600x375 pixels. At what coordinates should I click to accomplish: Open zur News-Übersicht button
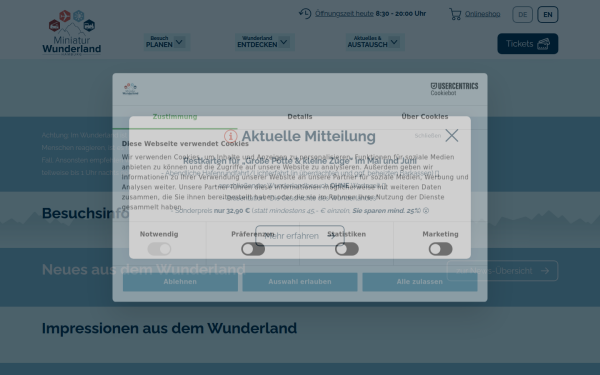[502, 271]
